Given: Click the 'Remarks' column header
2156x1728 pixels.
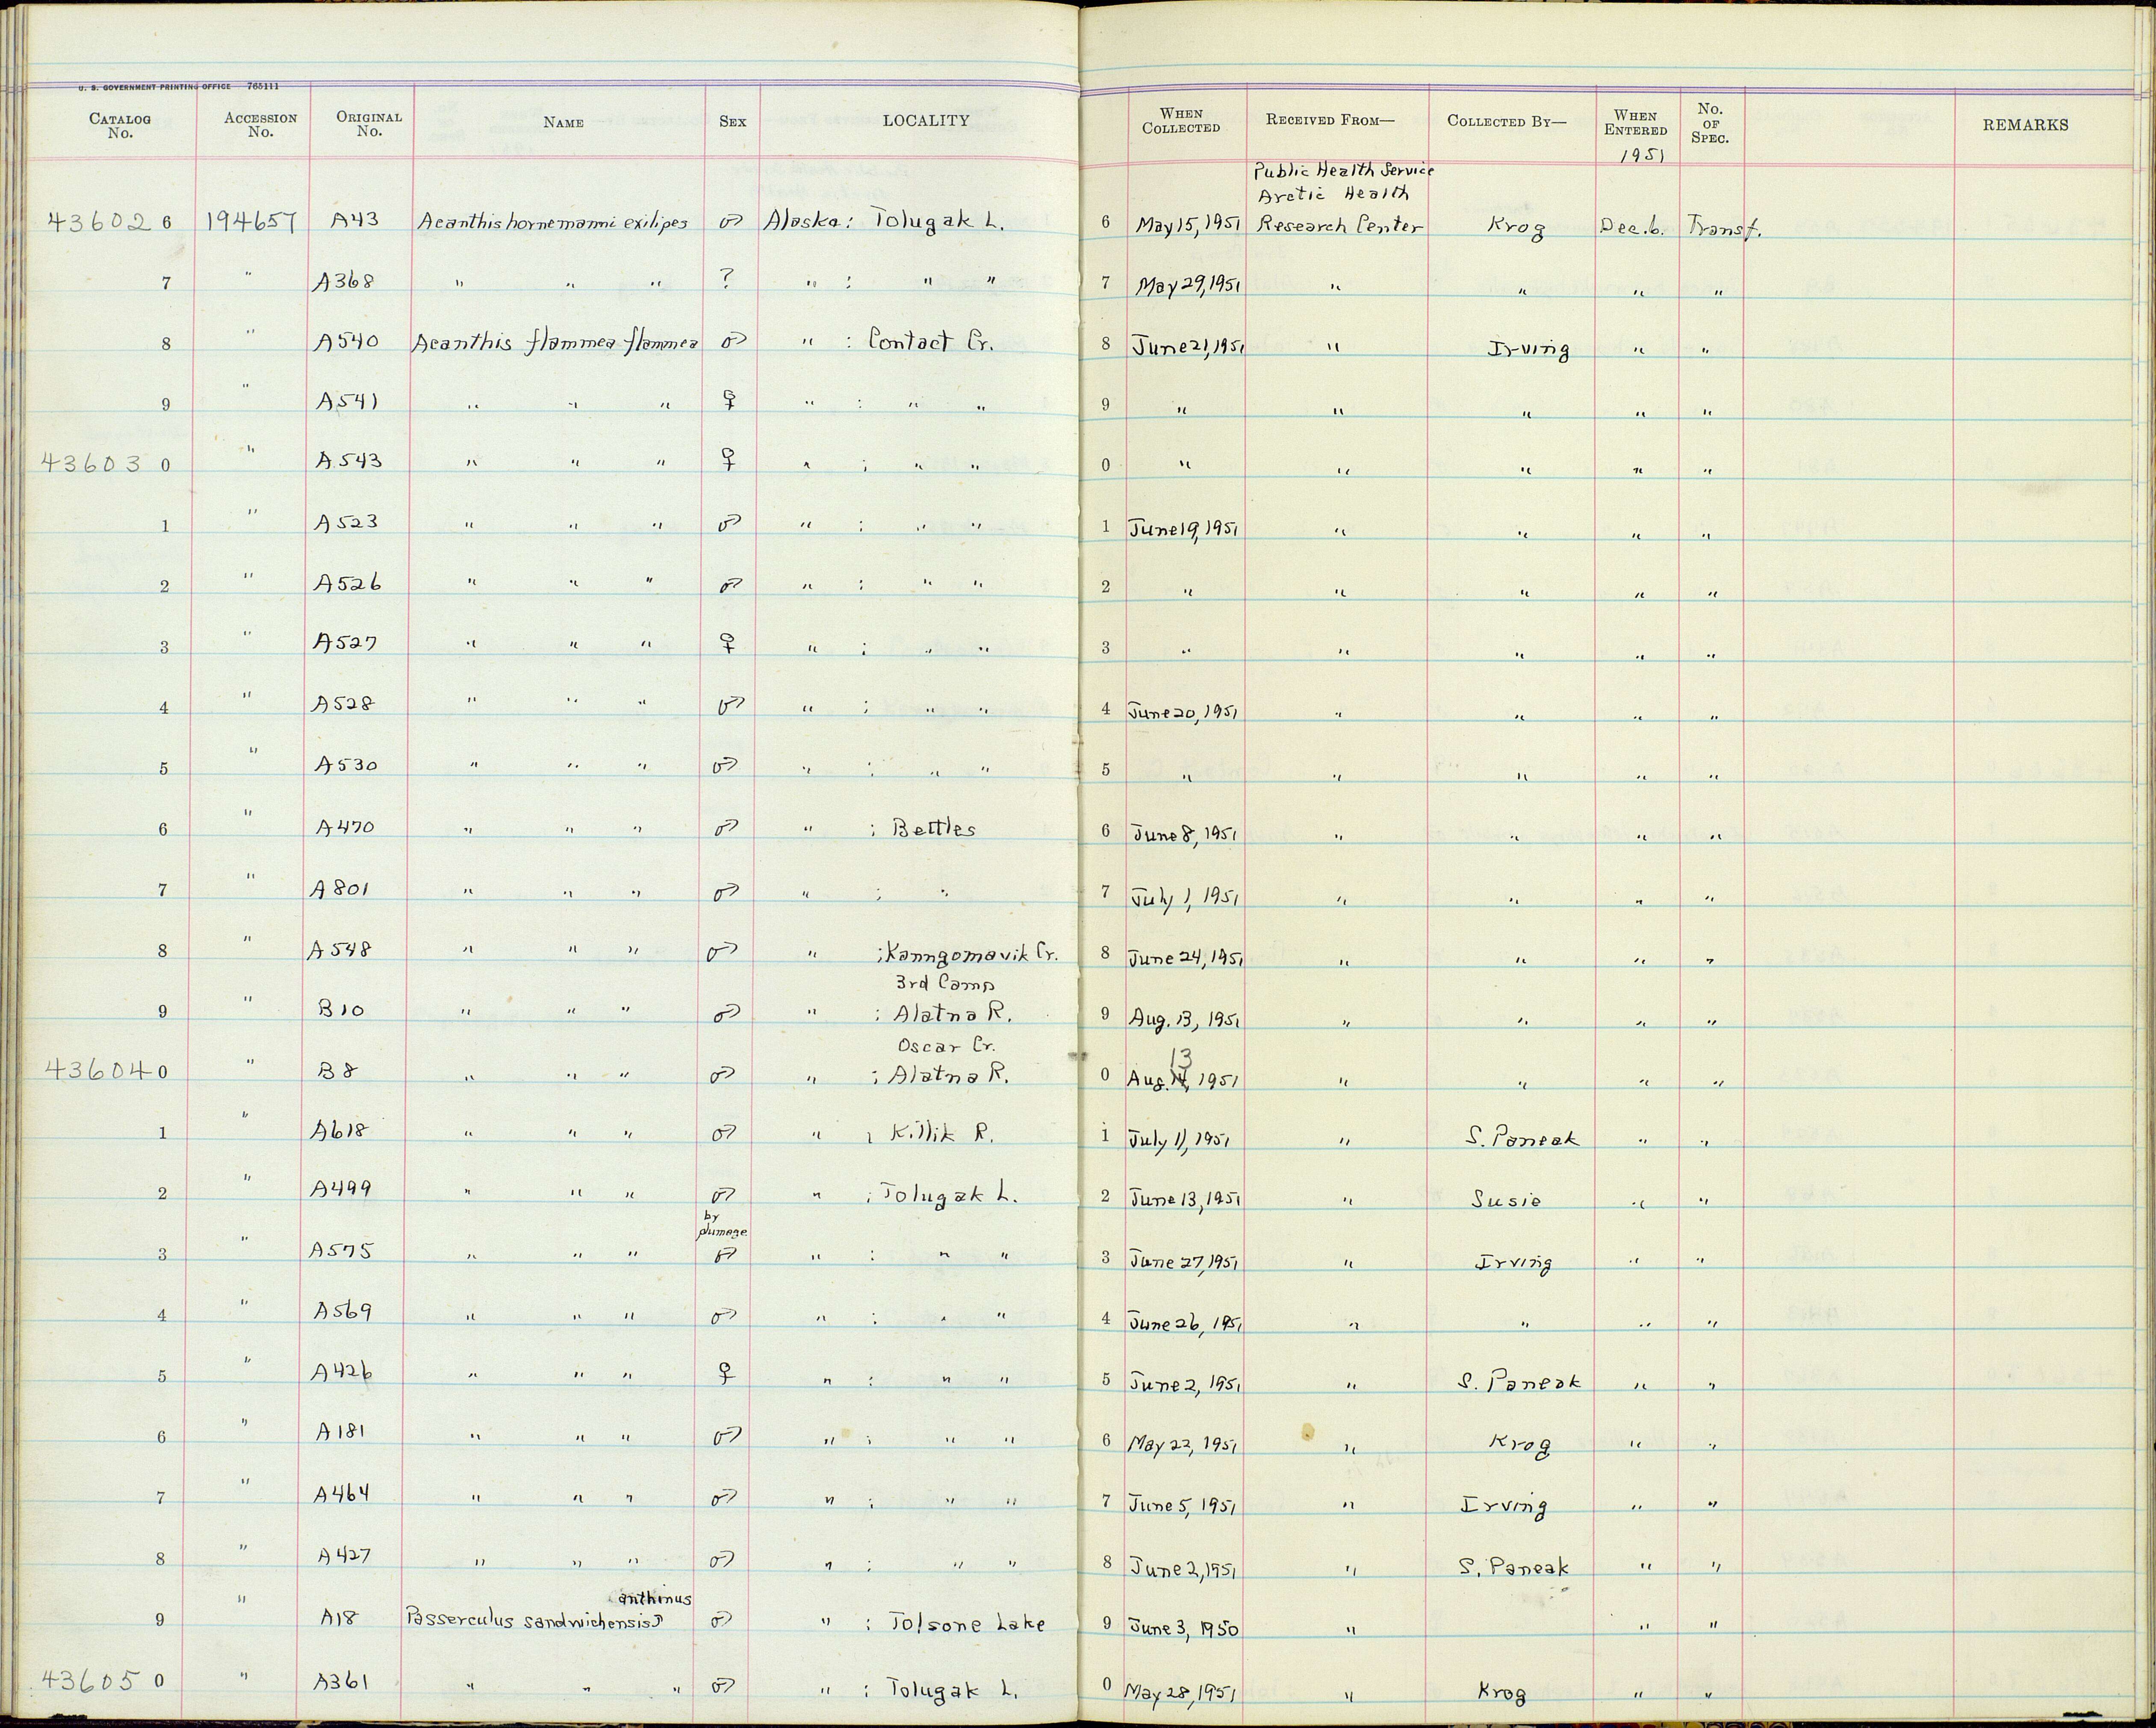Looking at the screenshot, I should (2025, 125).
